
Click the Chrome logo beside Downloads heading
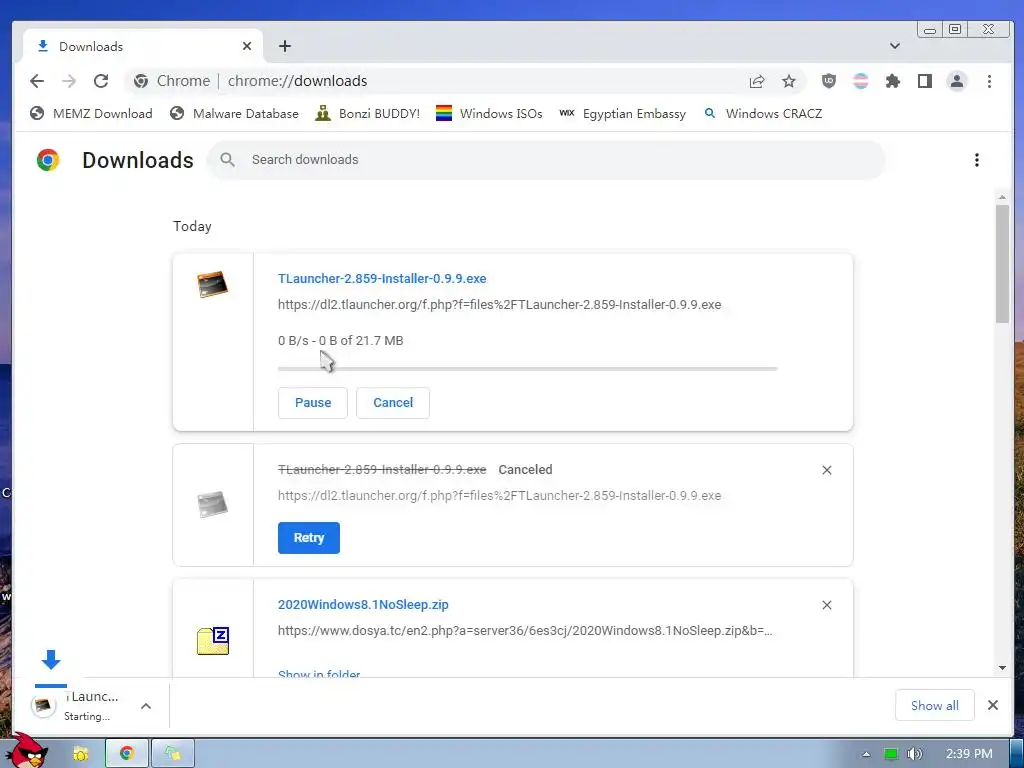[x=48, y=160]
